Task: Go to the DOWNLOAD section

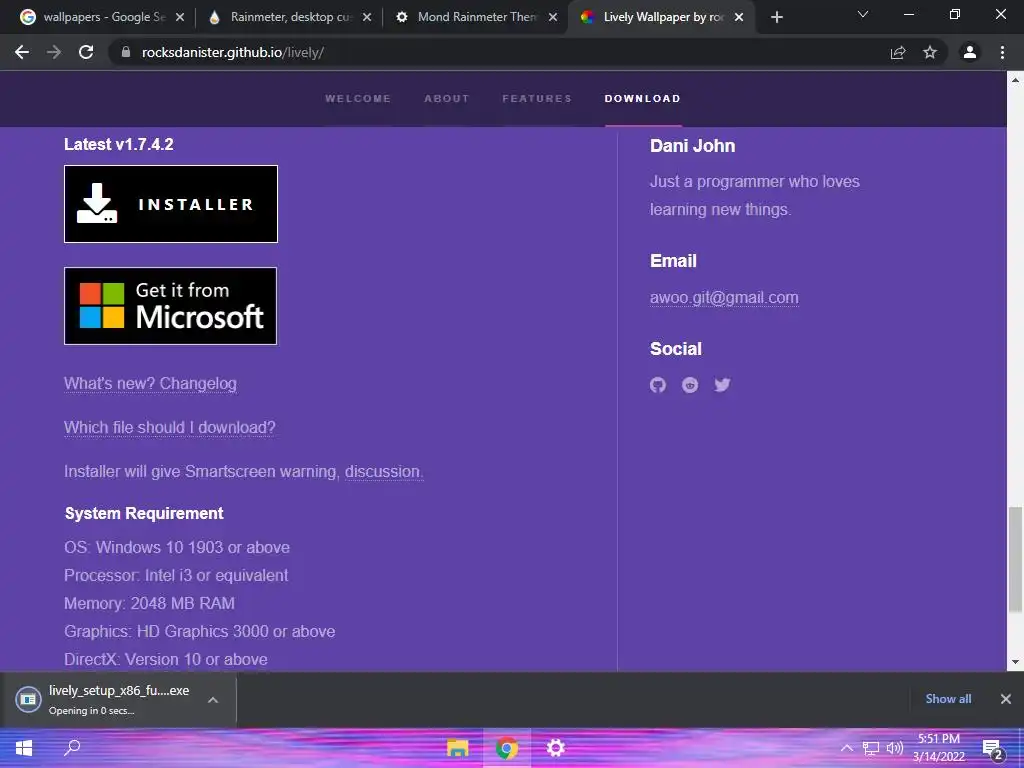Action: coord(643,99)
